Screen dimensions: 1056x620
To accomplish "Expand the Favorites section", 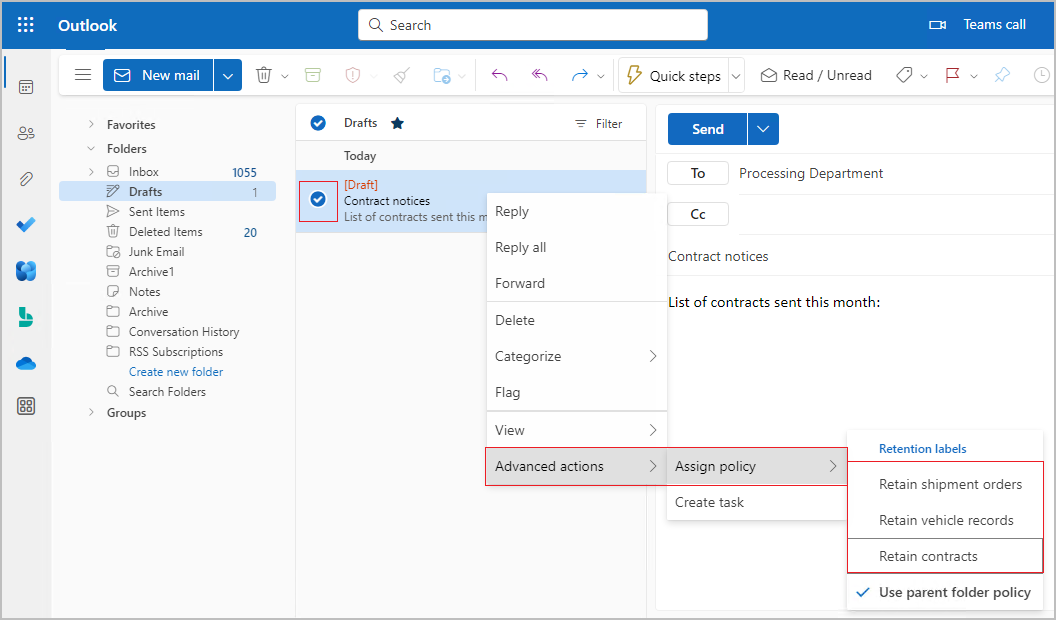I will [91, 124].
